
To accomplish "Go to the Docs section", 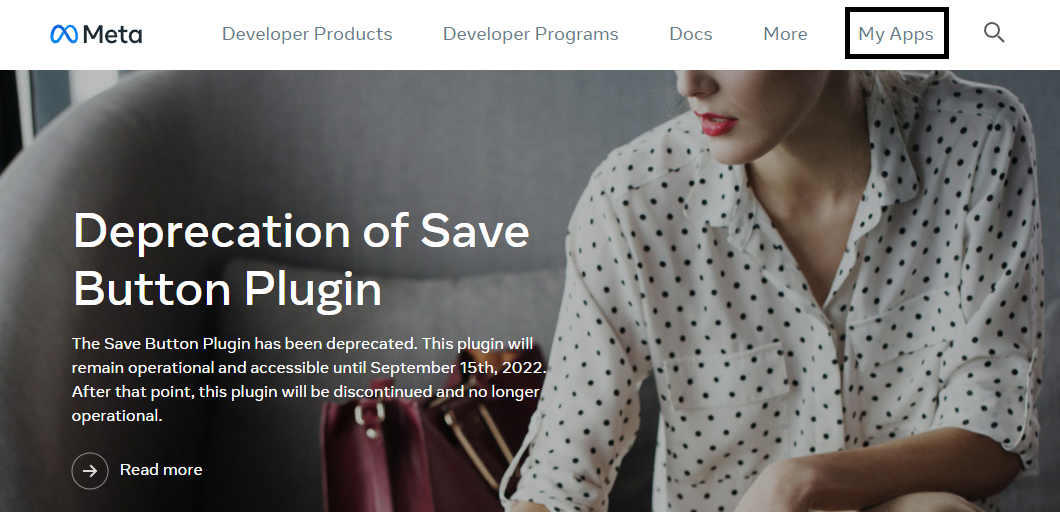I will coord(691,34).
